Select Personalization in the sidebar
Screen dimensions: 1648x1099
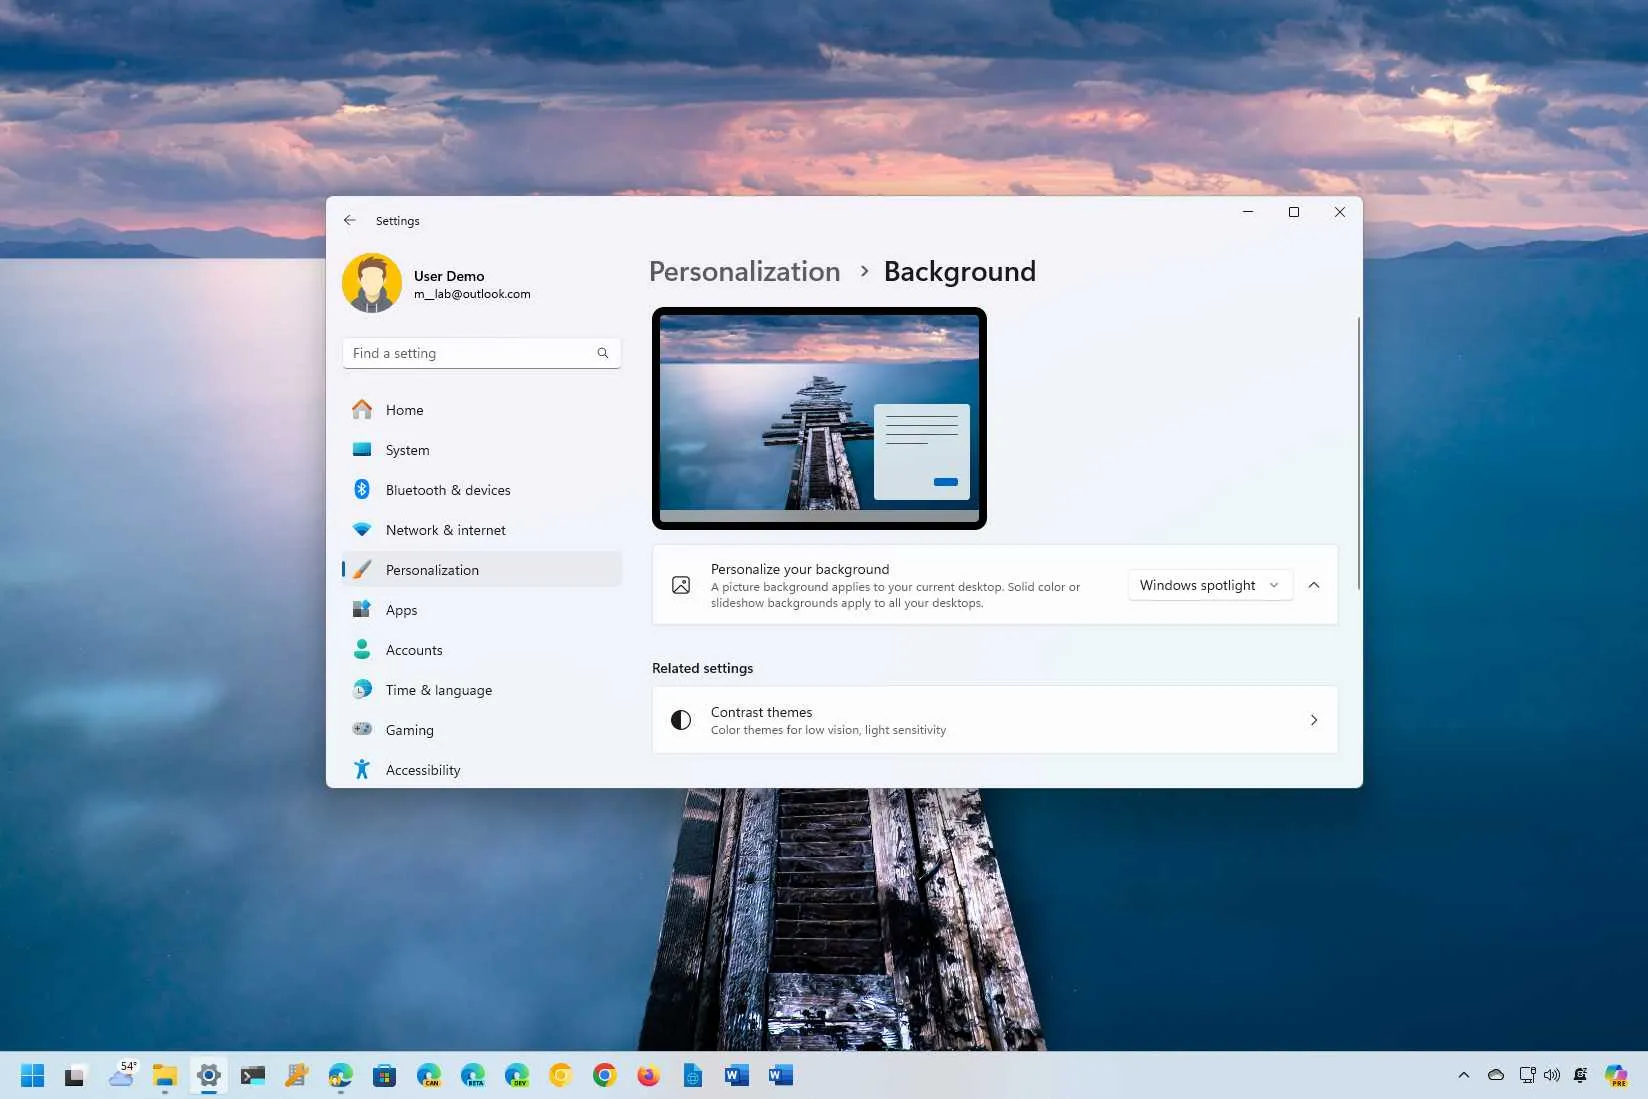pos(432,569)
